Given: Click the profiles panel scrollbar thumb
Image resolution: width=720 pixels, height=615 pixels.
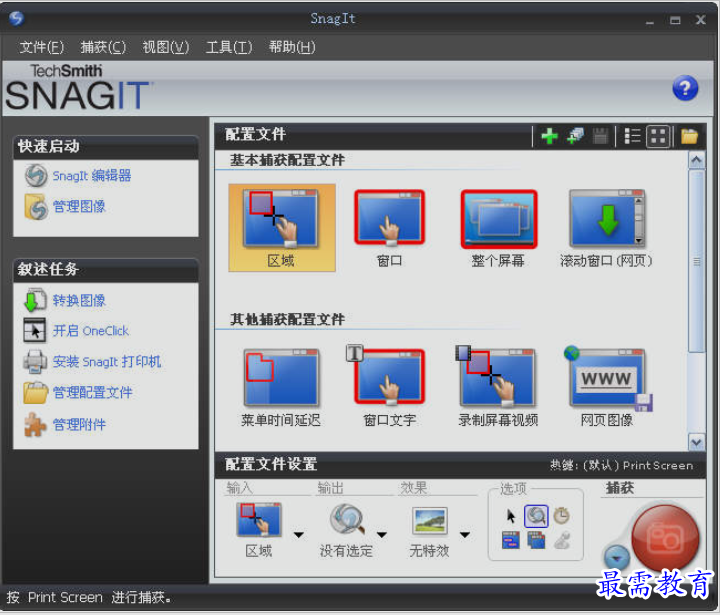Looking at the screenshot, I should pyautogui.click(x=697, y=262).
